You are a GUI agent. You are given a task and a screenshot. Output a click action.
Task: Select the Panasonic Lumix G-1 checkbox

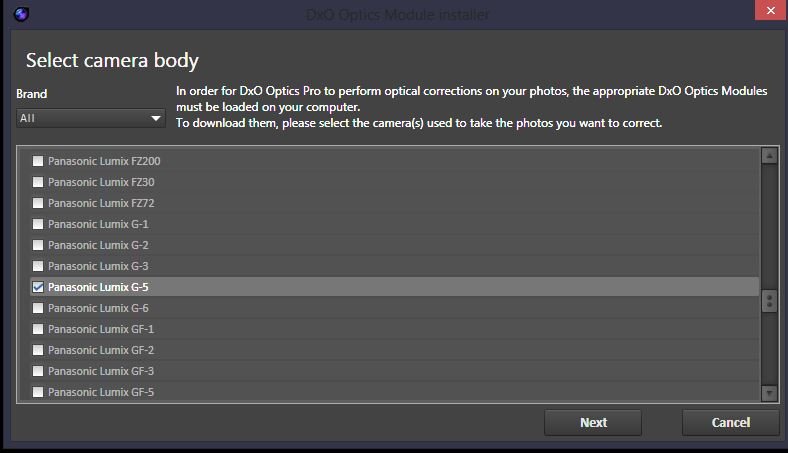point(38,224)
